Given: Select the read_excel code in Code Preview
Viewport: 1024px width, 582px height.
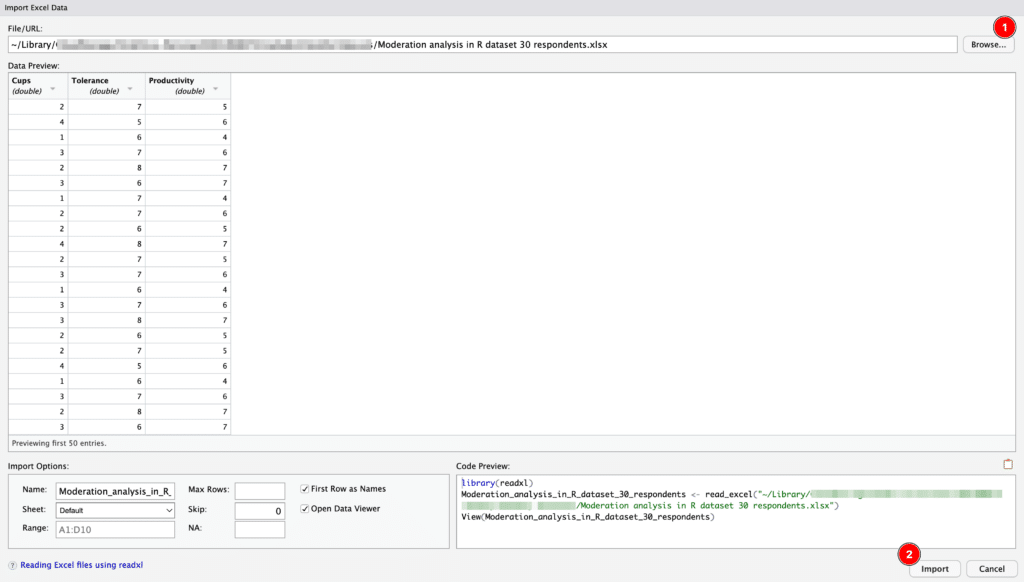Looking at the screenshot, I should [700, 495].
